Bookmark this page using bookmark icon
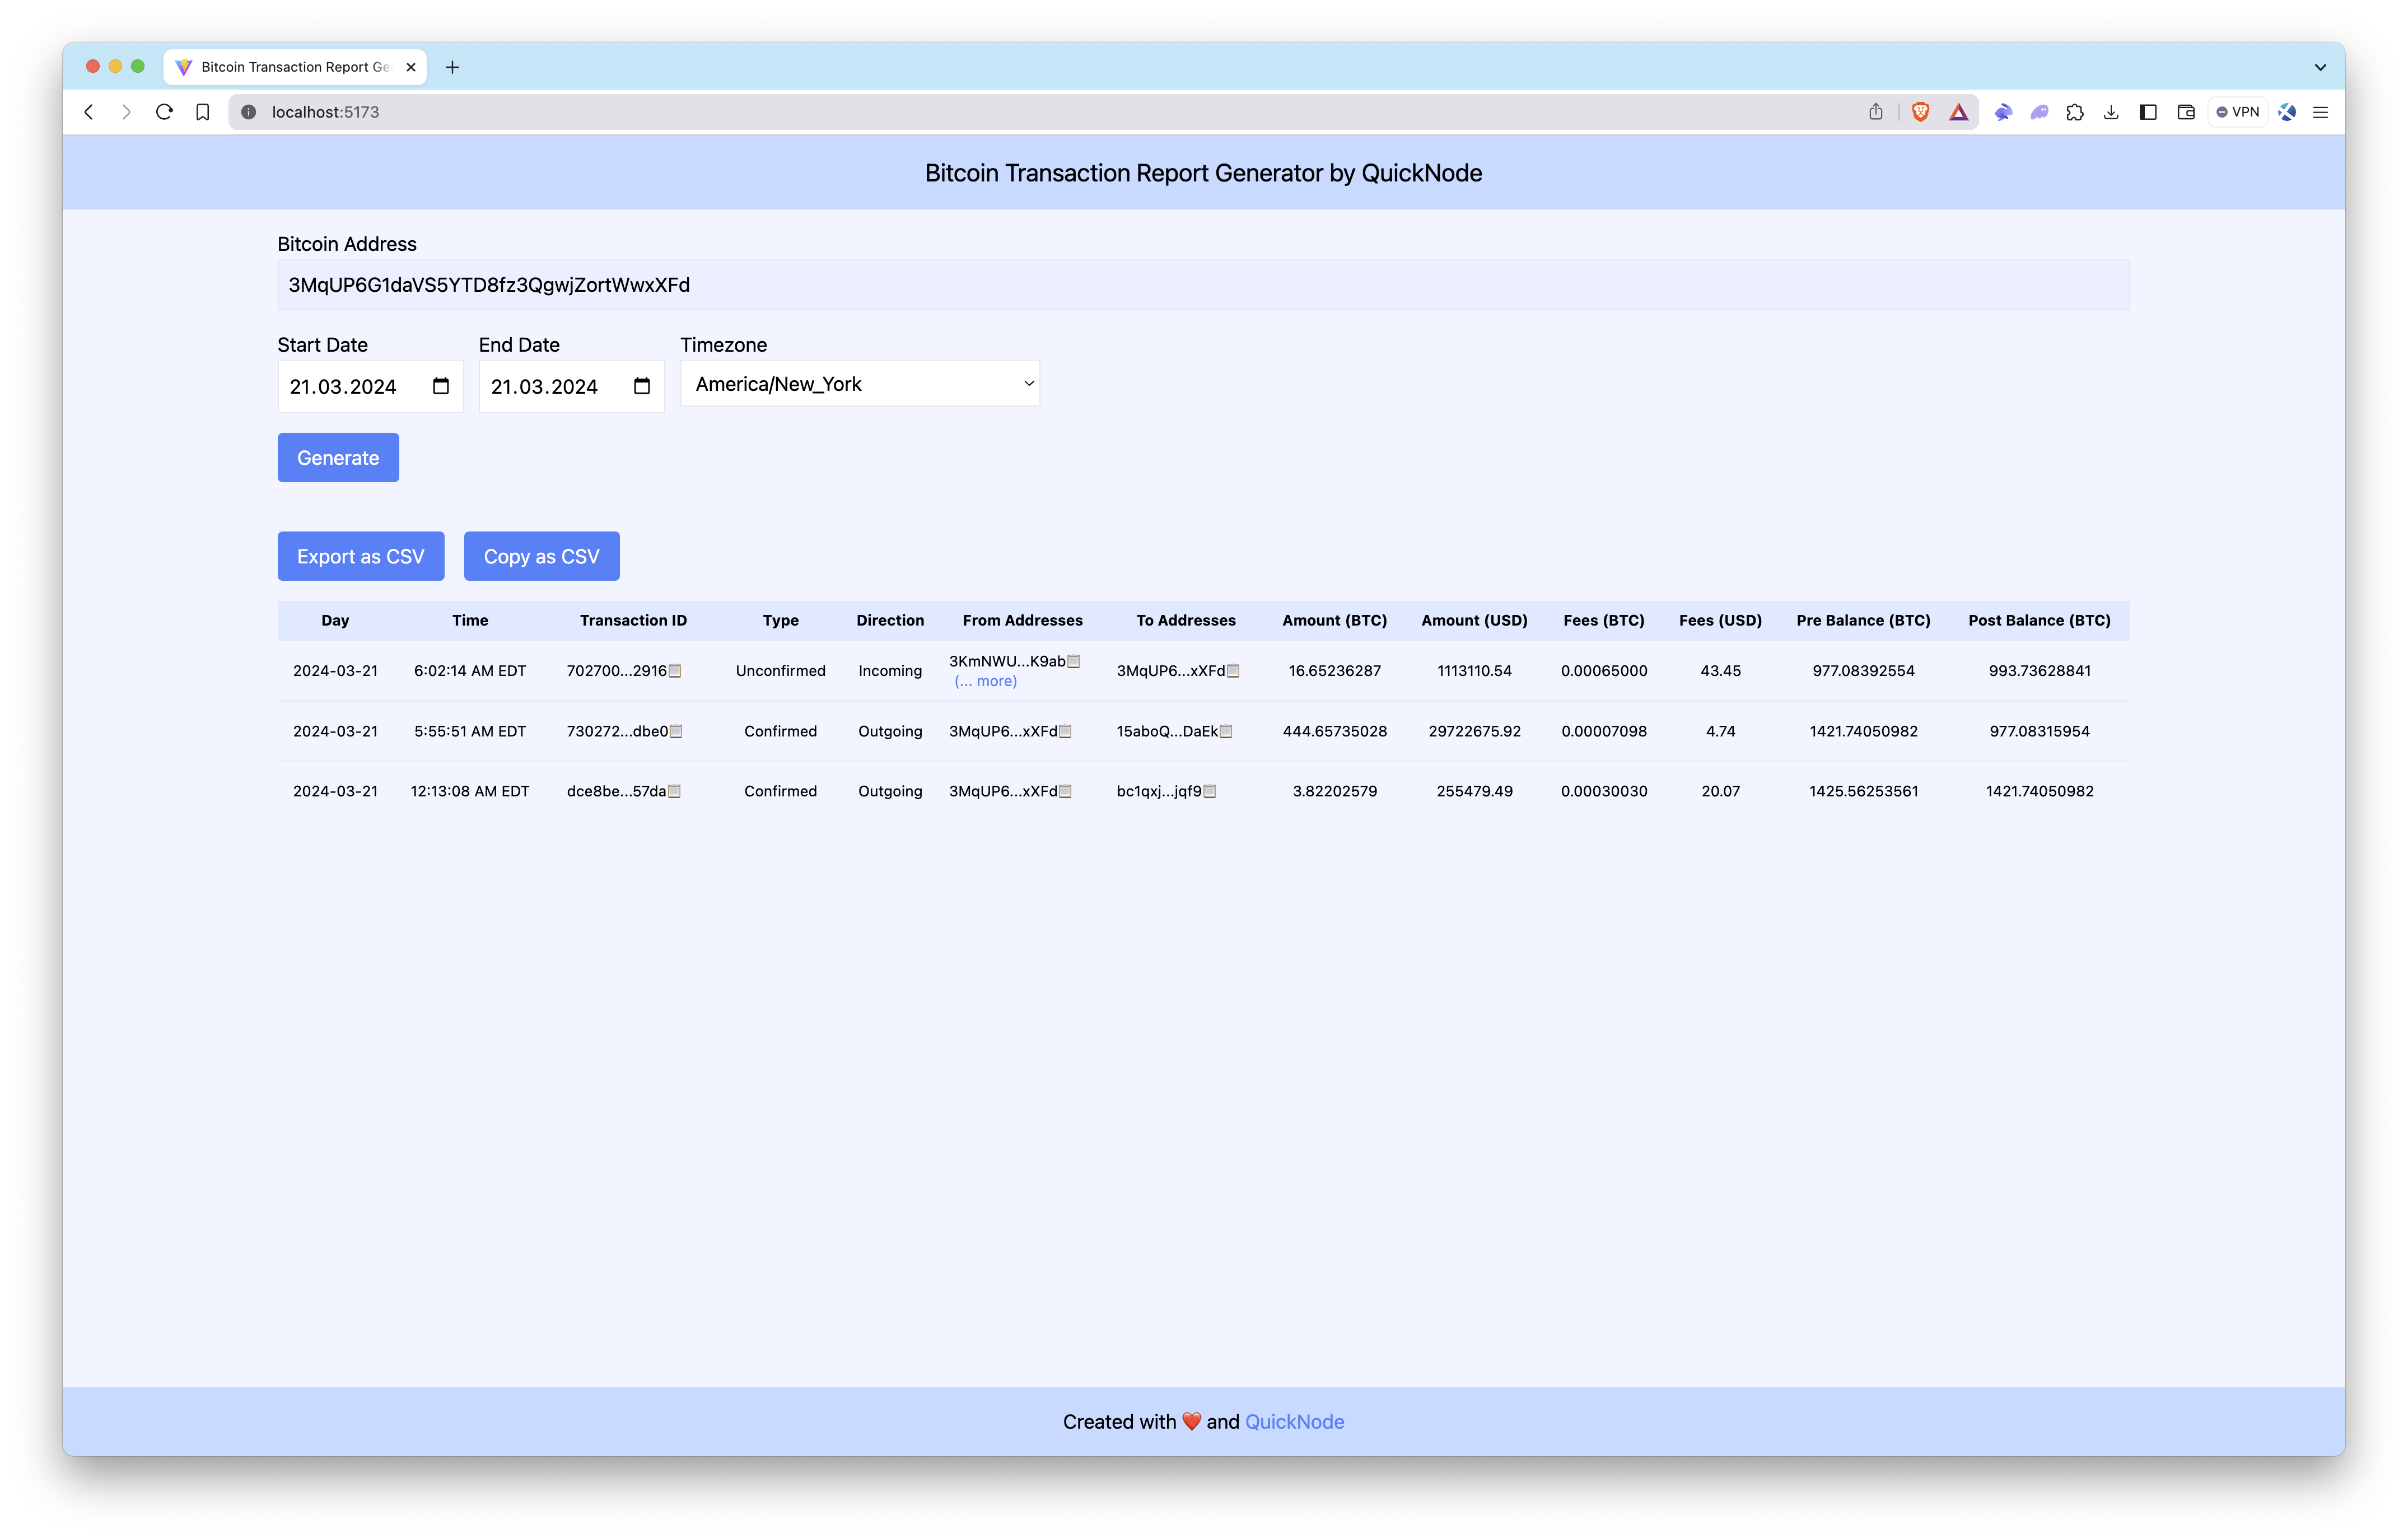Viewport: 2408px width, 1539px height. click(202, 112)
